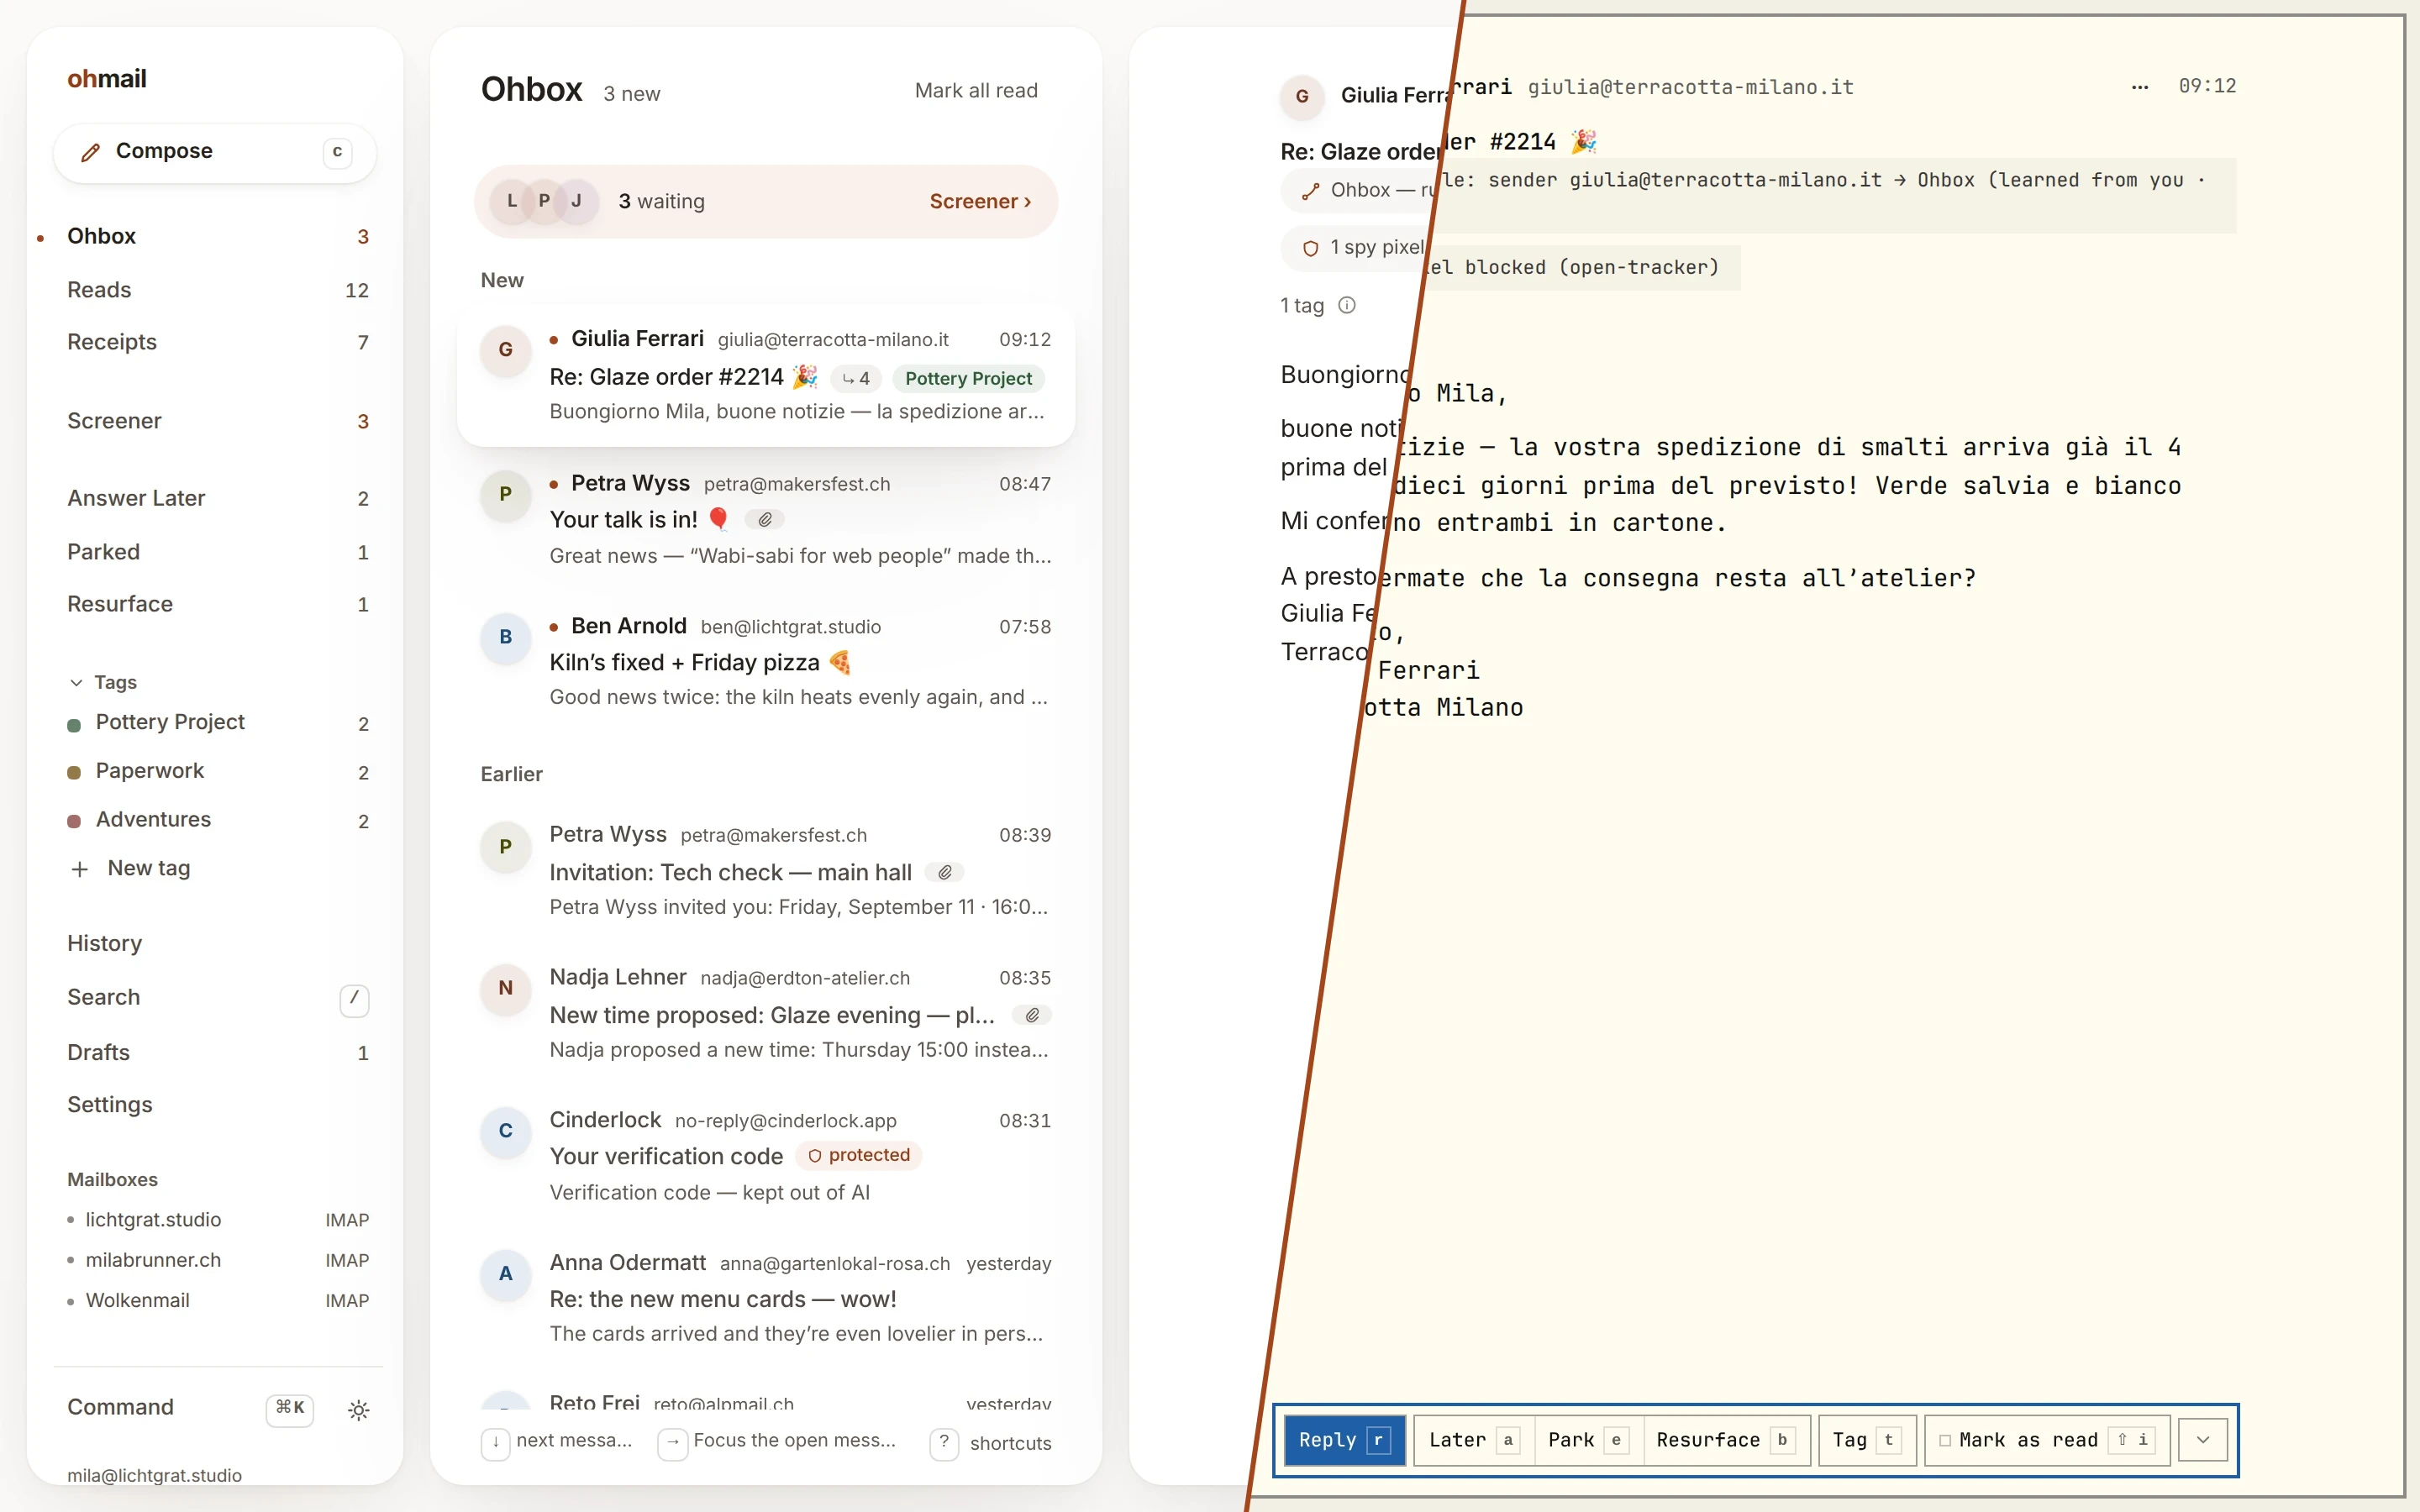This screenshot has width=2420, height=1512.
Task: Open Settings in the sidebar
Action: click(218, 1105)
